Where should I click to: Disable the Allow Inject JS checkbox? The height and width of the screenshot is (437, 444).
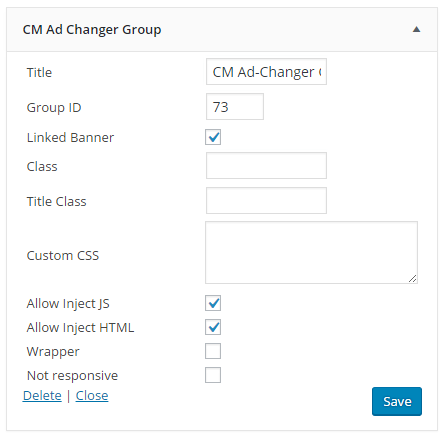click(x=213, y=303)
